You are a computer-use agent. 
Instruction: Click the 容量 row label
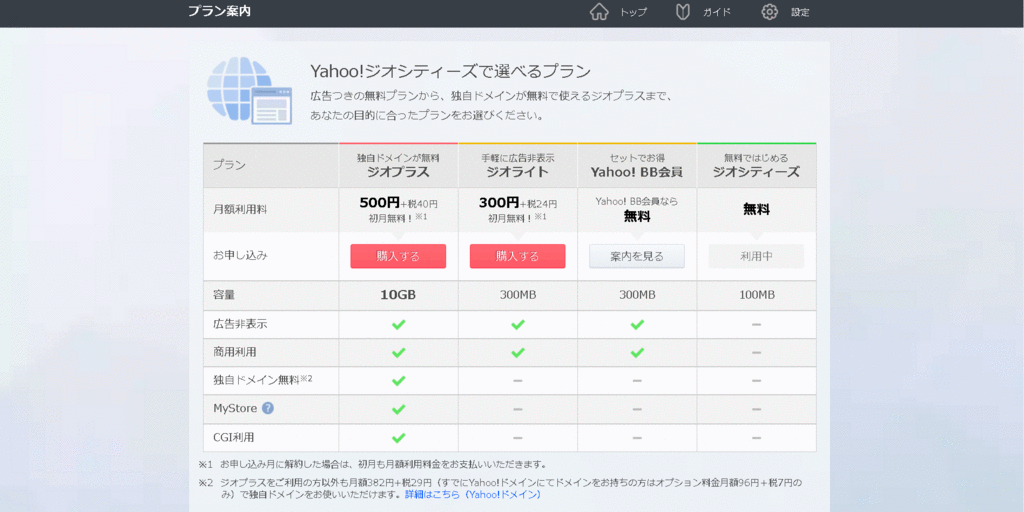pyautogui.click(x=224, y=295)
